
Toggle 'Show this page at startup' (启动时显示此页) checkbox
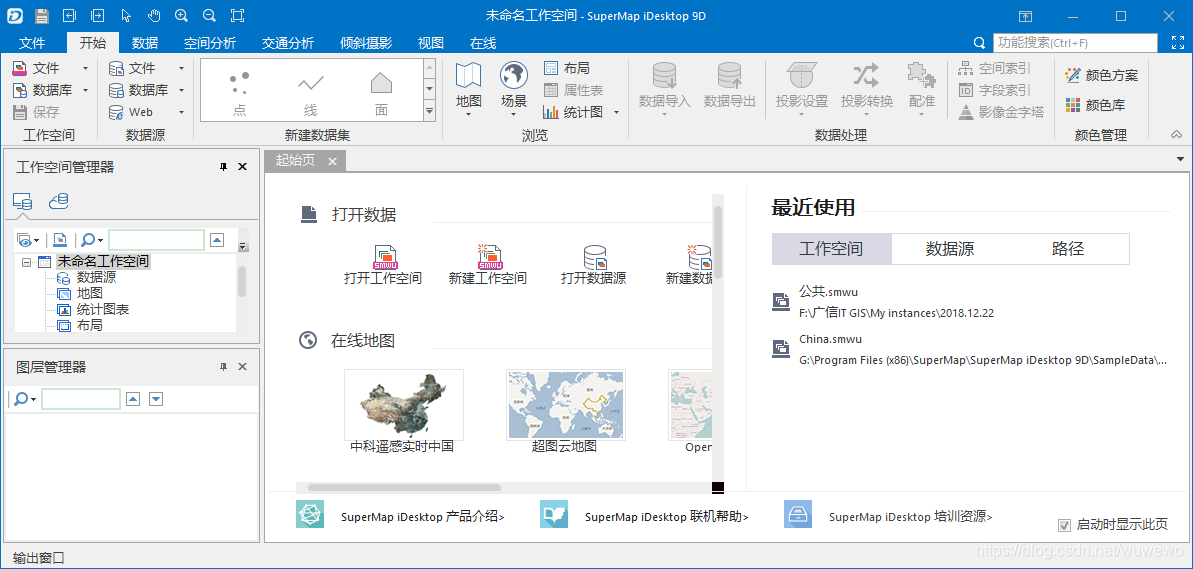click(1064, 525)
